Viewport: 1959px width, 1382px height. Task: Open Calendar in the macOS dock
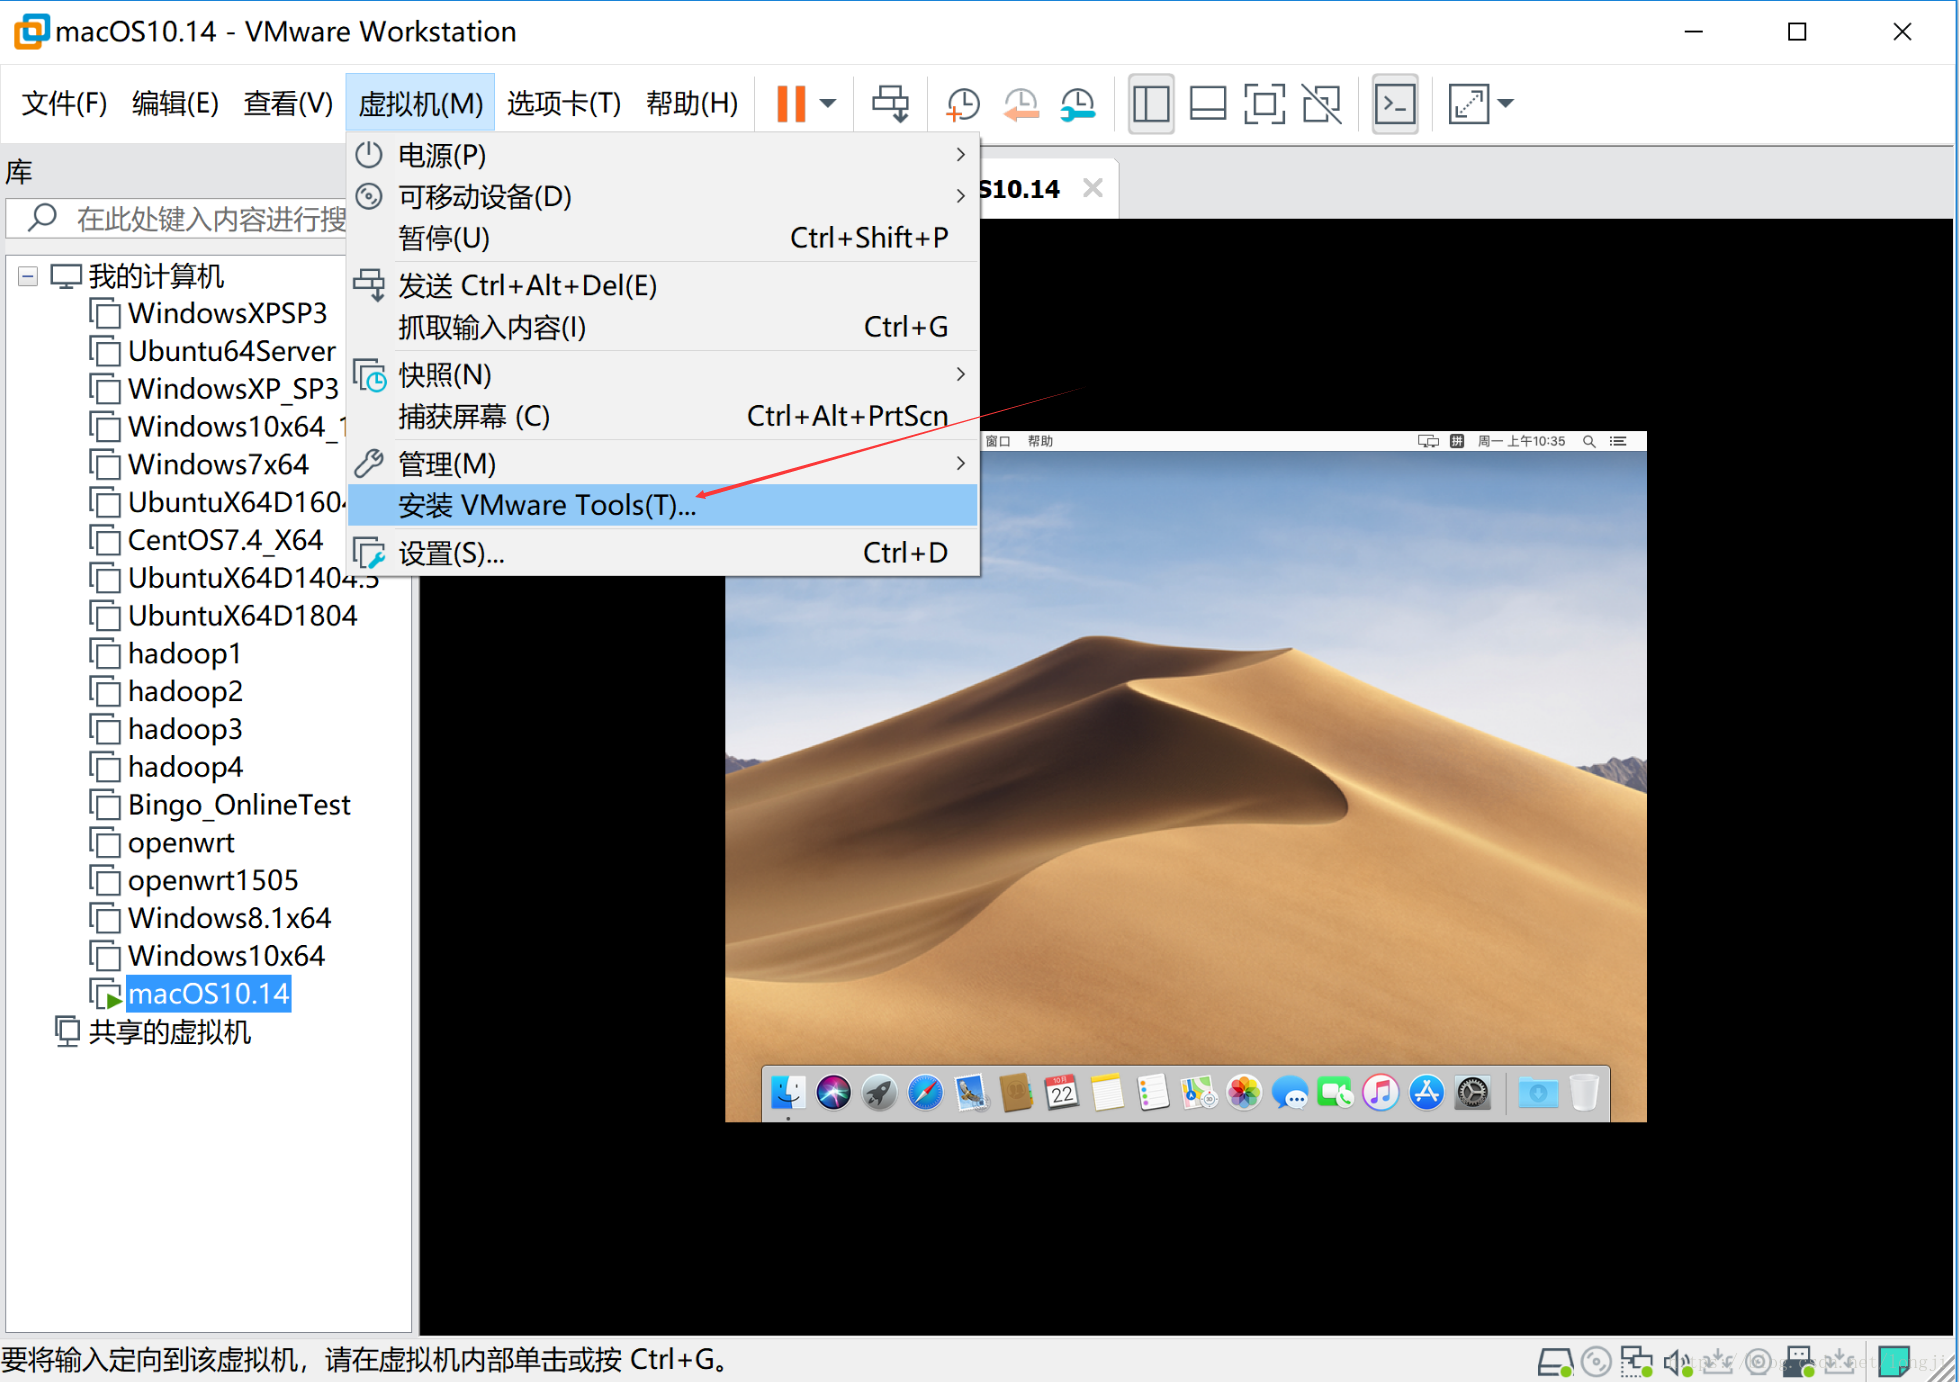pyautogui.click(x=1062, y=1093)
